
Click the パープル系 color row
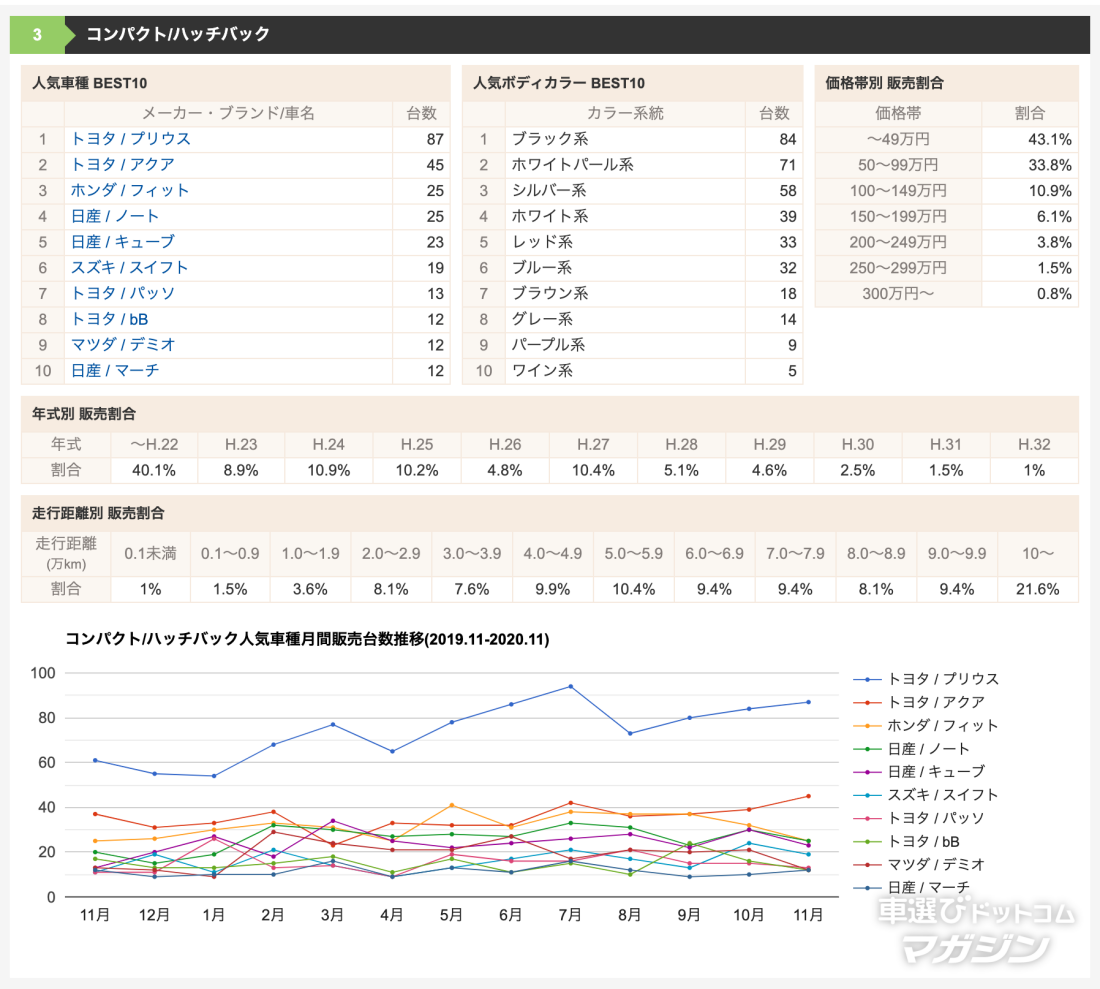632,344
